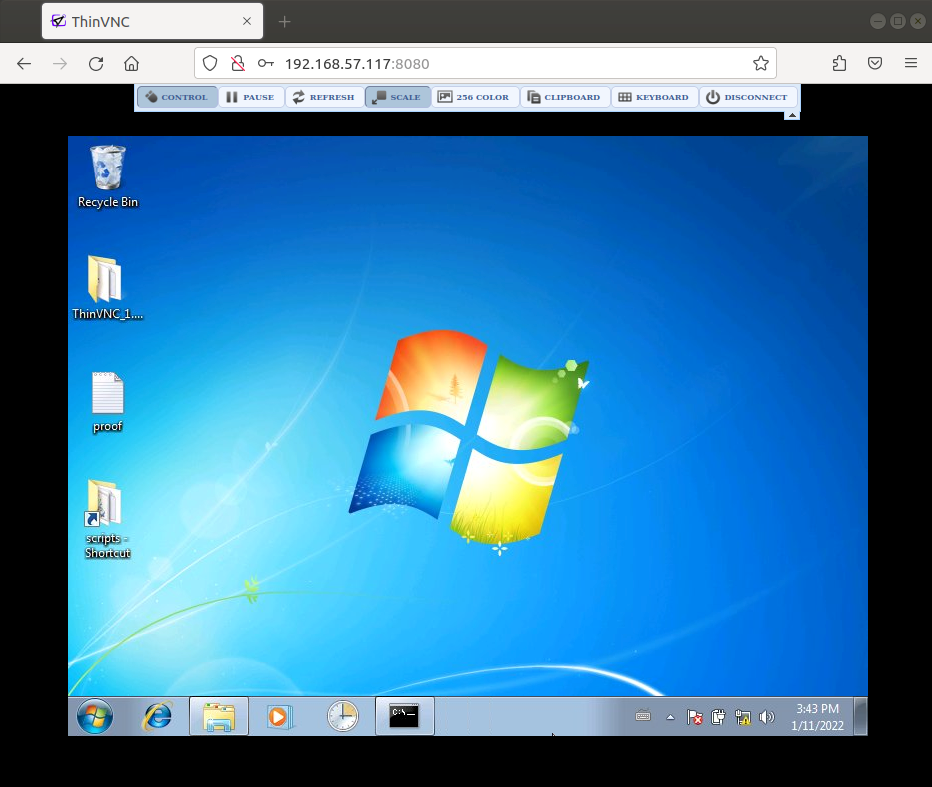Open the tracking protection shield icon
The image size is (932, 787).
click(x=210, y=64)
